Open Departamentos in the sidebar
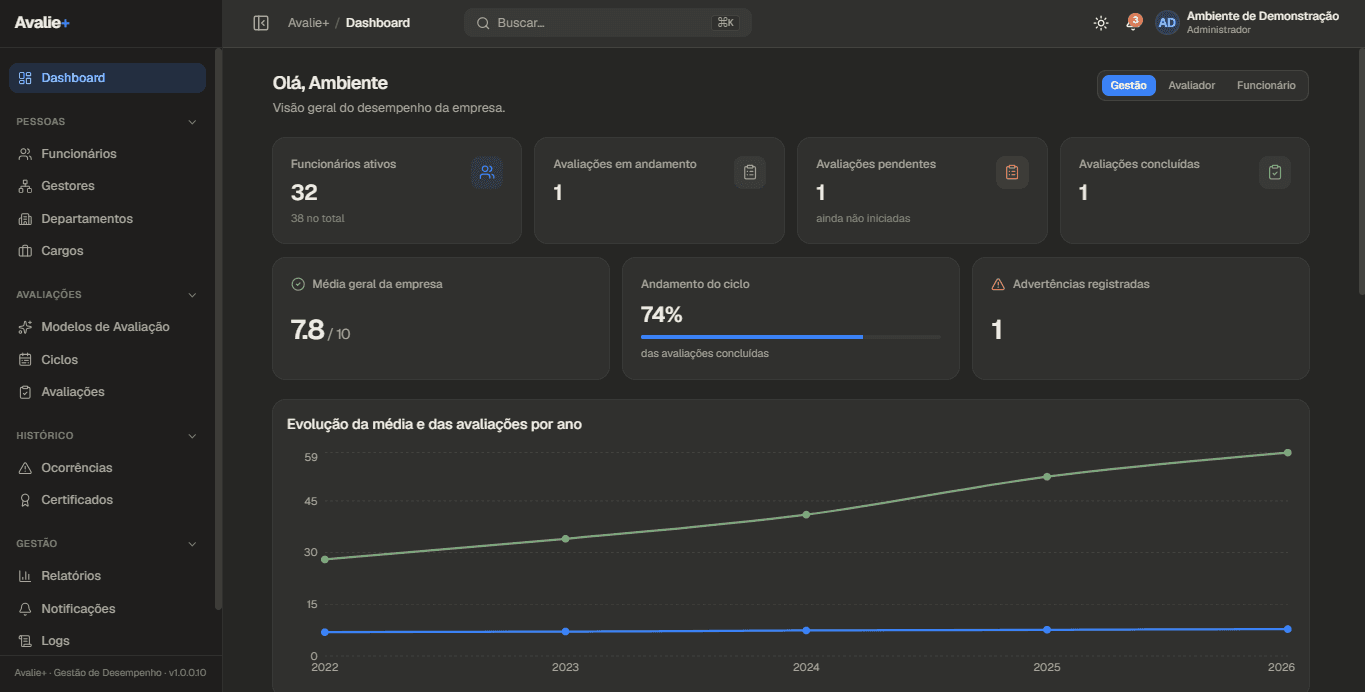The width and height of the screenshot is (1365, 692). (108, 219)
